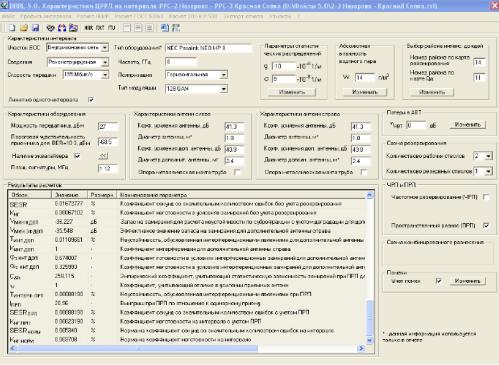Click Изменить under rain intensity region selection

pyautogui.click(x=432, y=92)
